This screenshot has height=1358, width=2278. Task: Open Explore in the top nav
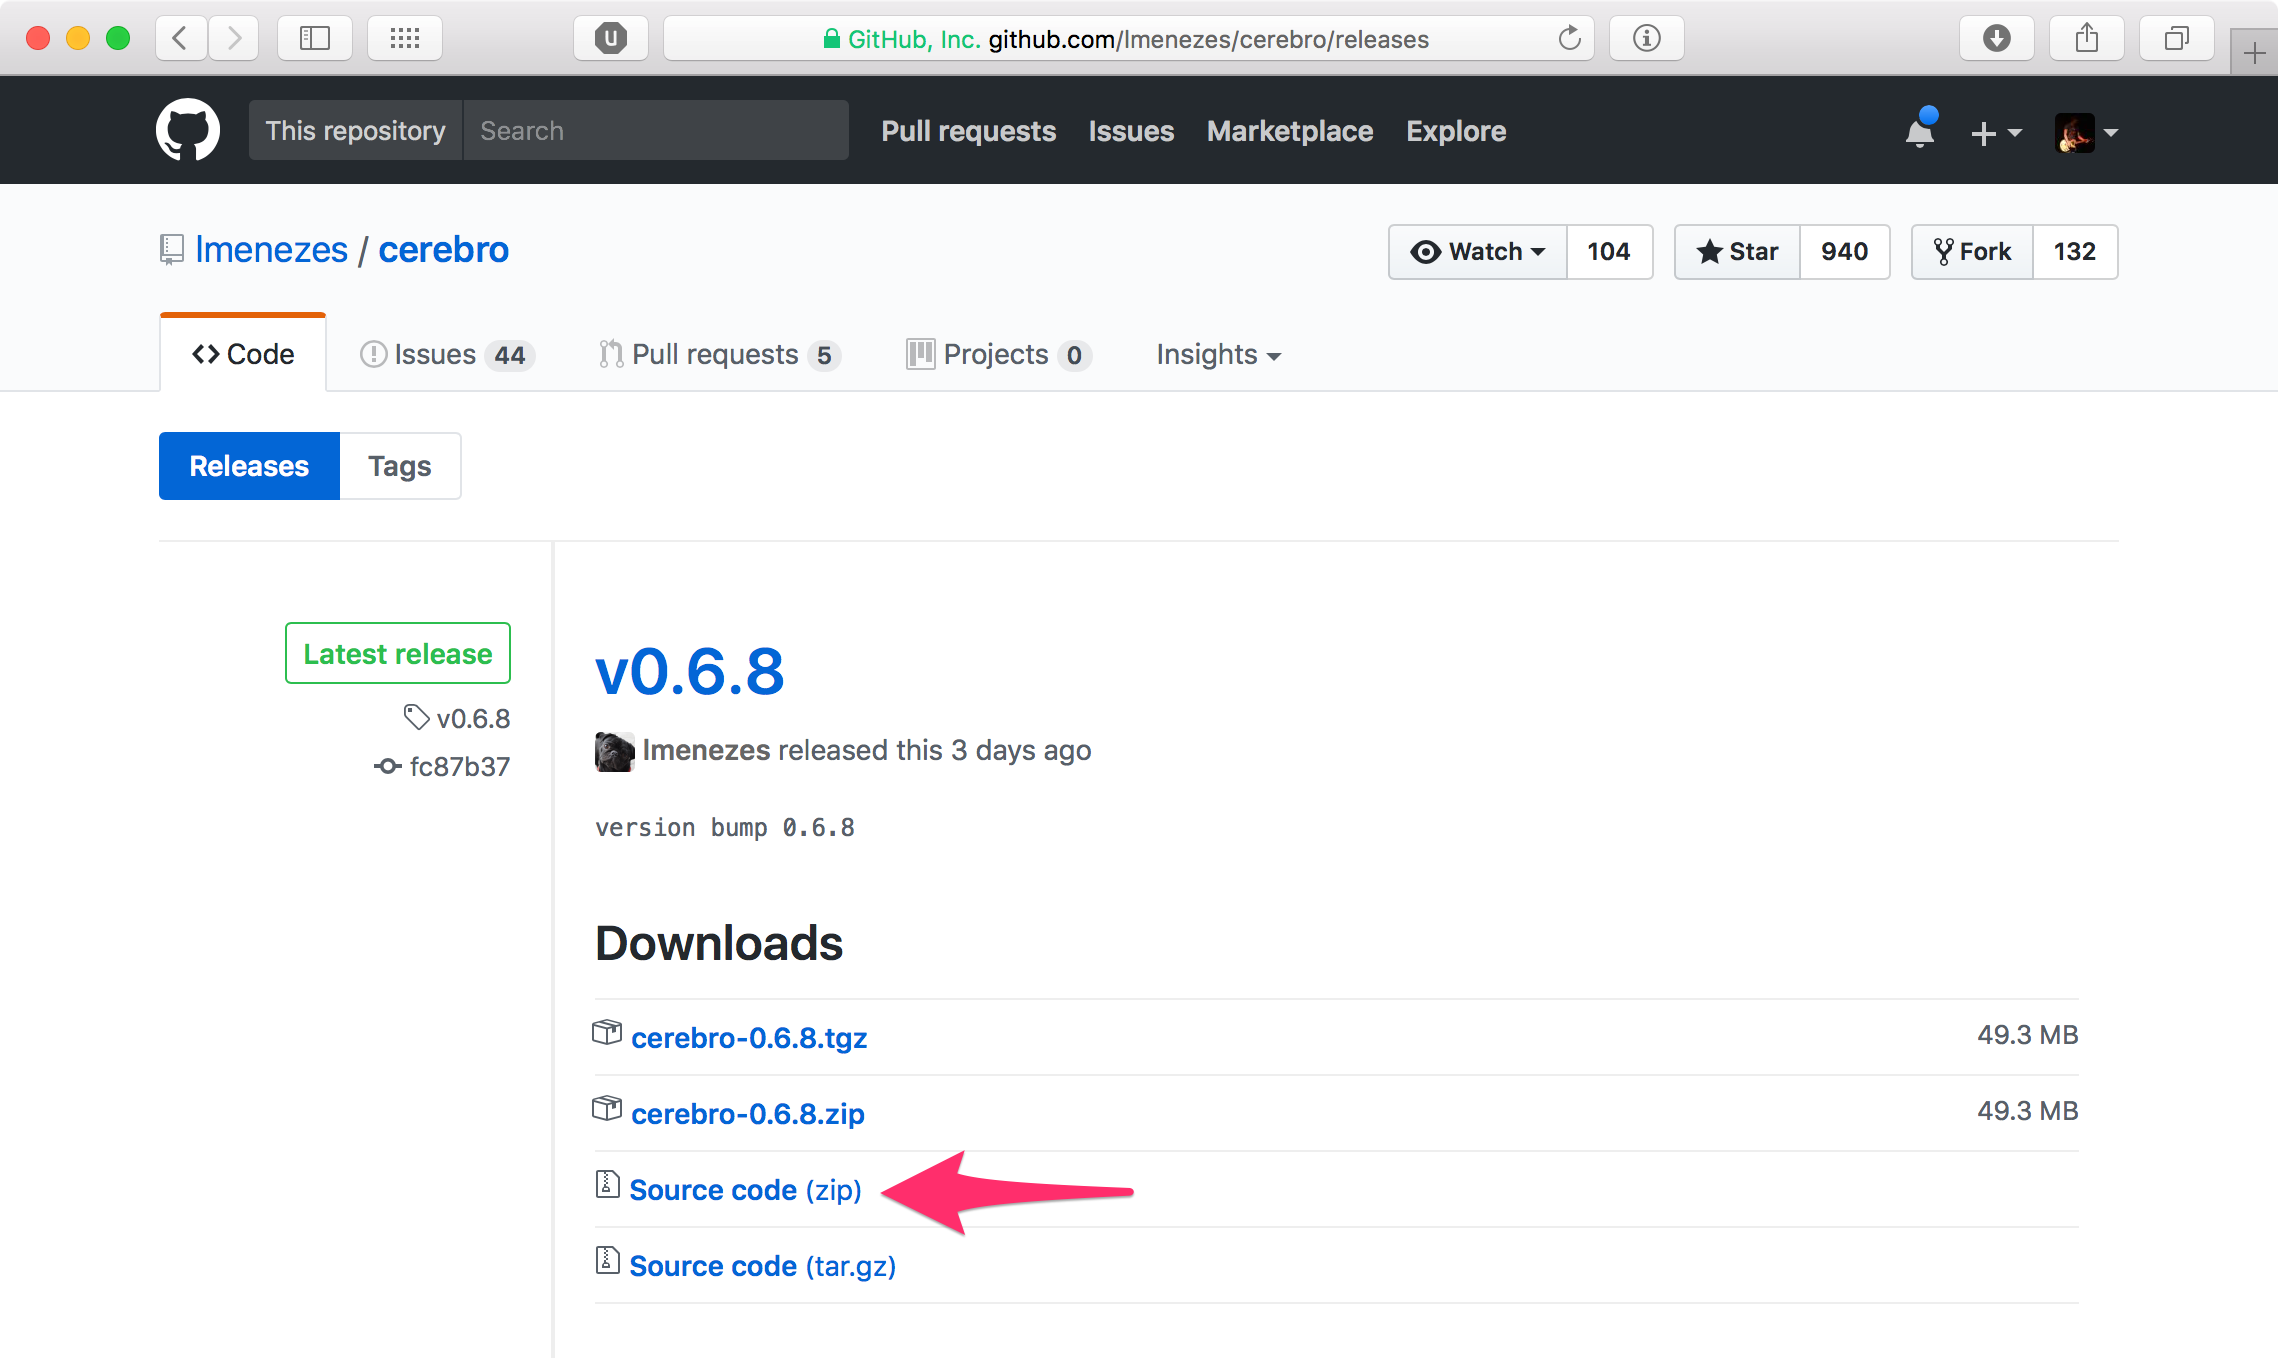click(1456, 131)
